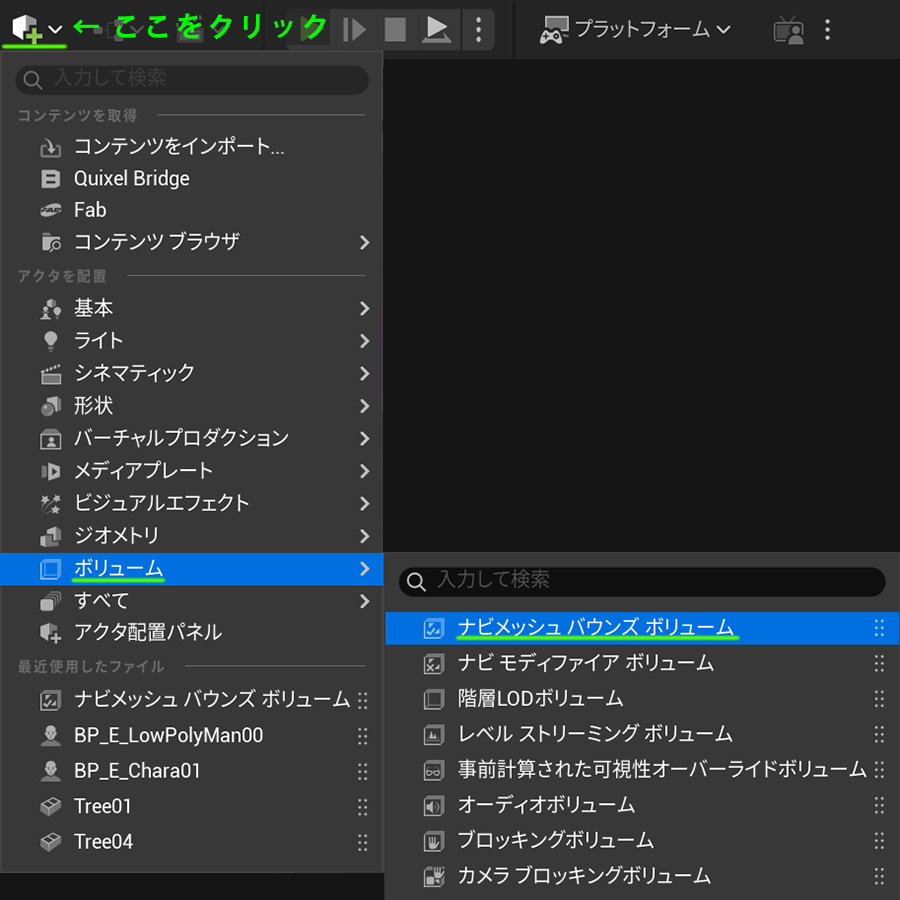Viewport: 900px width, 900px height.
Task: Click the Eject play icon in toolbar
Action: (x=436, y=29)
